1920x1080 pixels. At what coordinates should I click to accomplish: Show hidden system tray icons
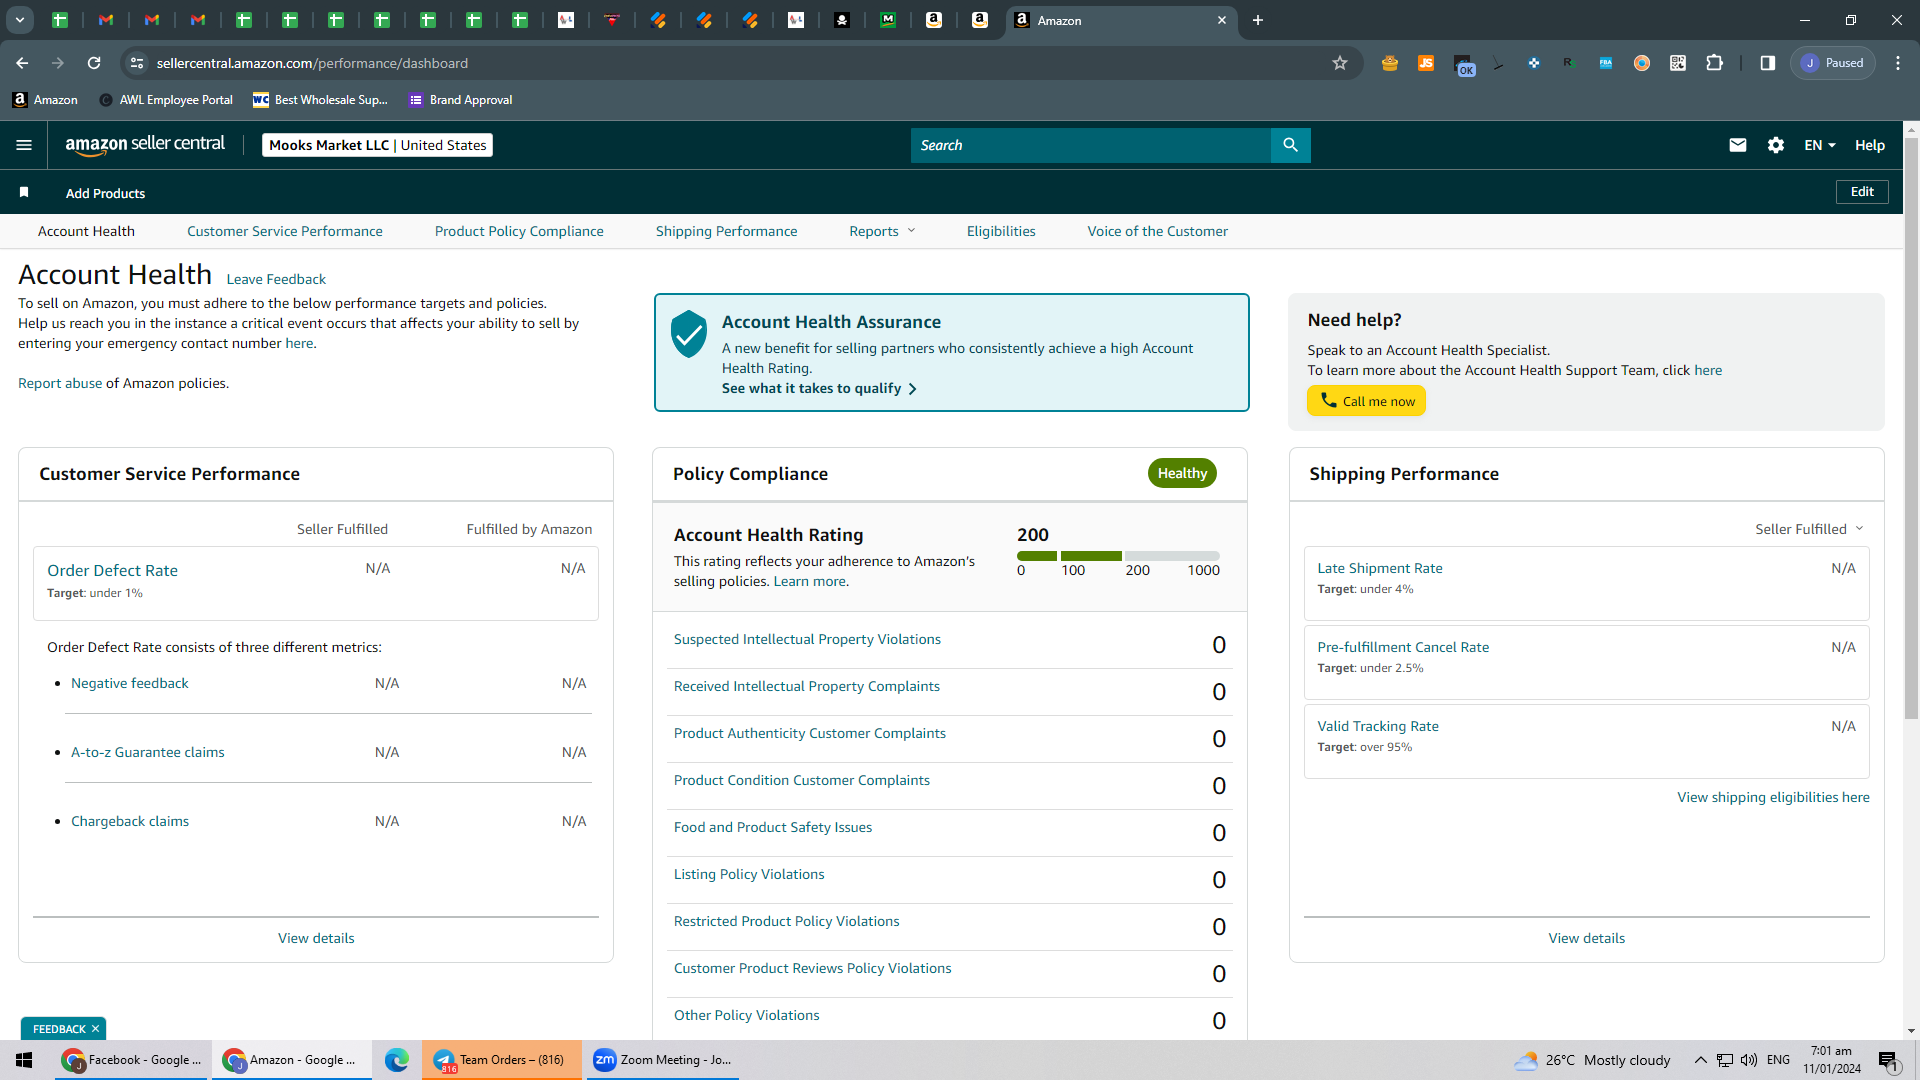[x=1700, y=1060]
